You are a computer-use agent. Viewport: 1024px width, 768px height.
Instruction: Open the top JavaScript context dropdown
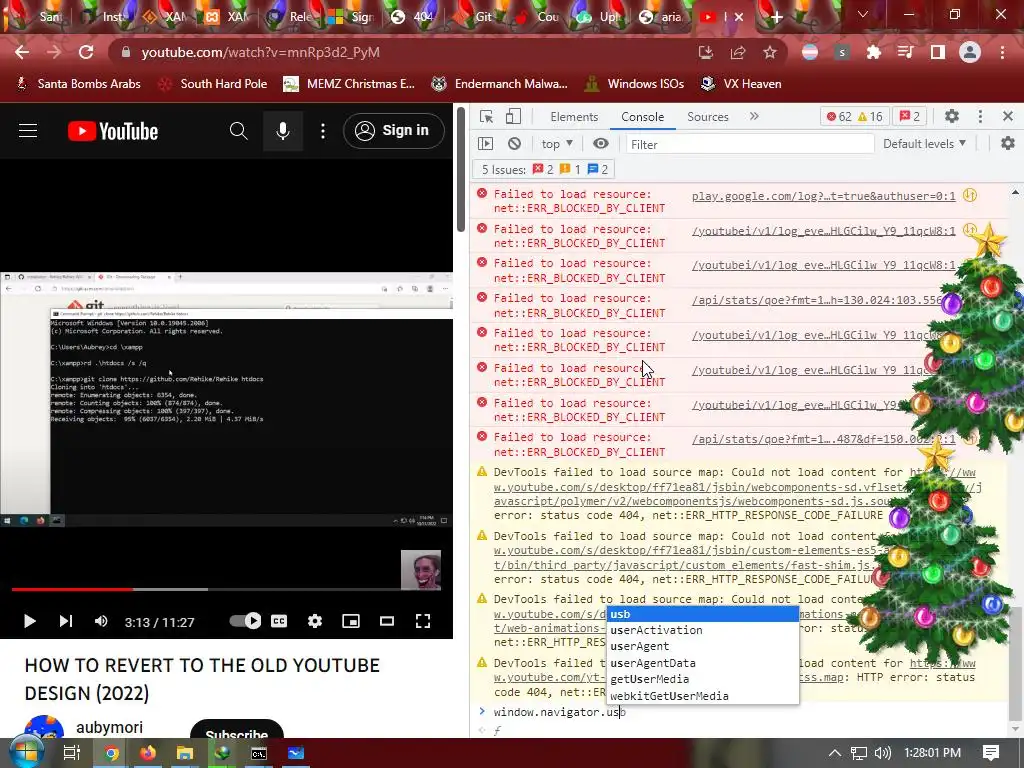tap(557, 144)
